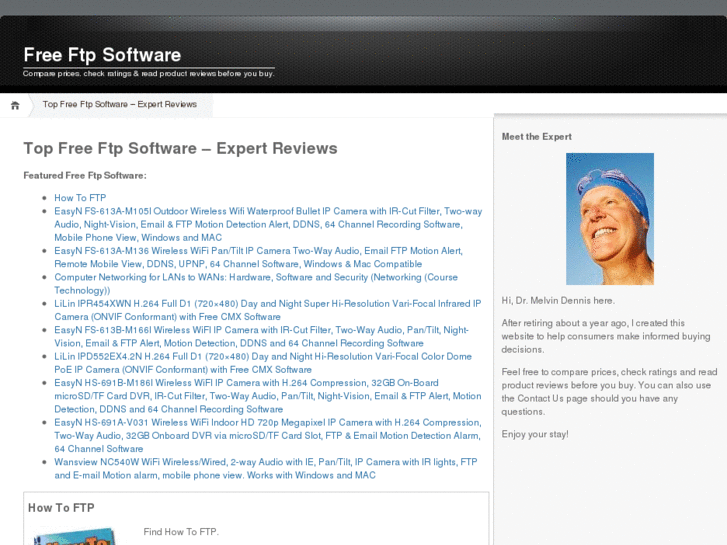Open the EasyN HS-691A-V031 HD 720p link
This screenshot has width=727, height=545.
coord(268,436)
